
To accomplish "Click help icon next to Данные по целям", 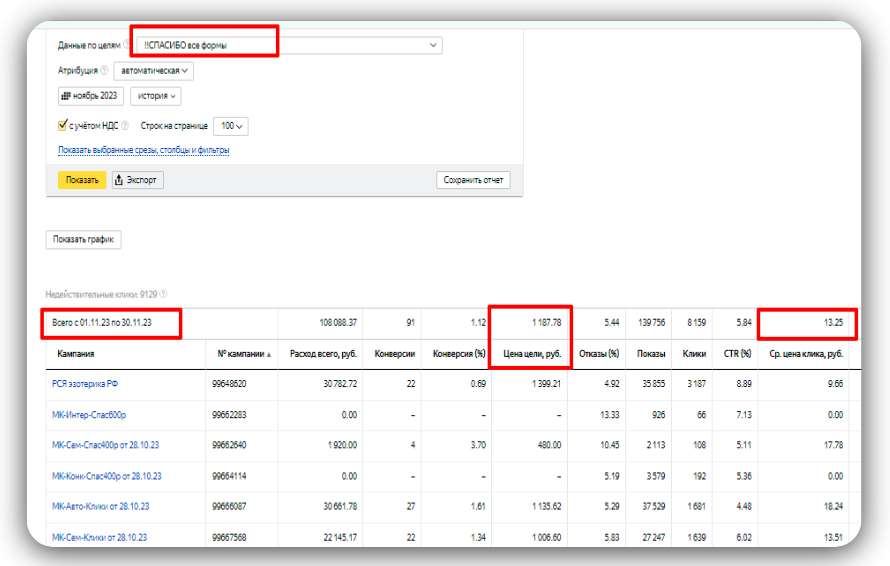I will tap(126, 45).
